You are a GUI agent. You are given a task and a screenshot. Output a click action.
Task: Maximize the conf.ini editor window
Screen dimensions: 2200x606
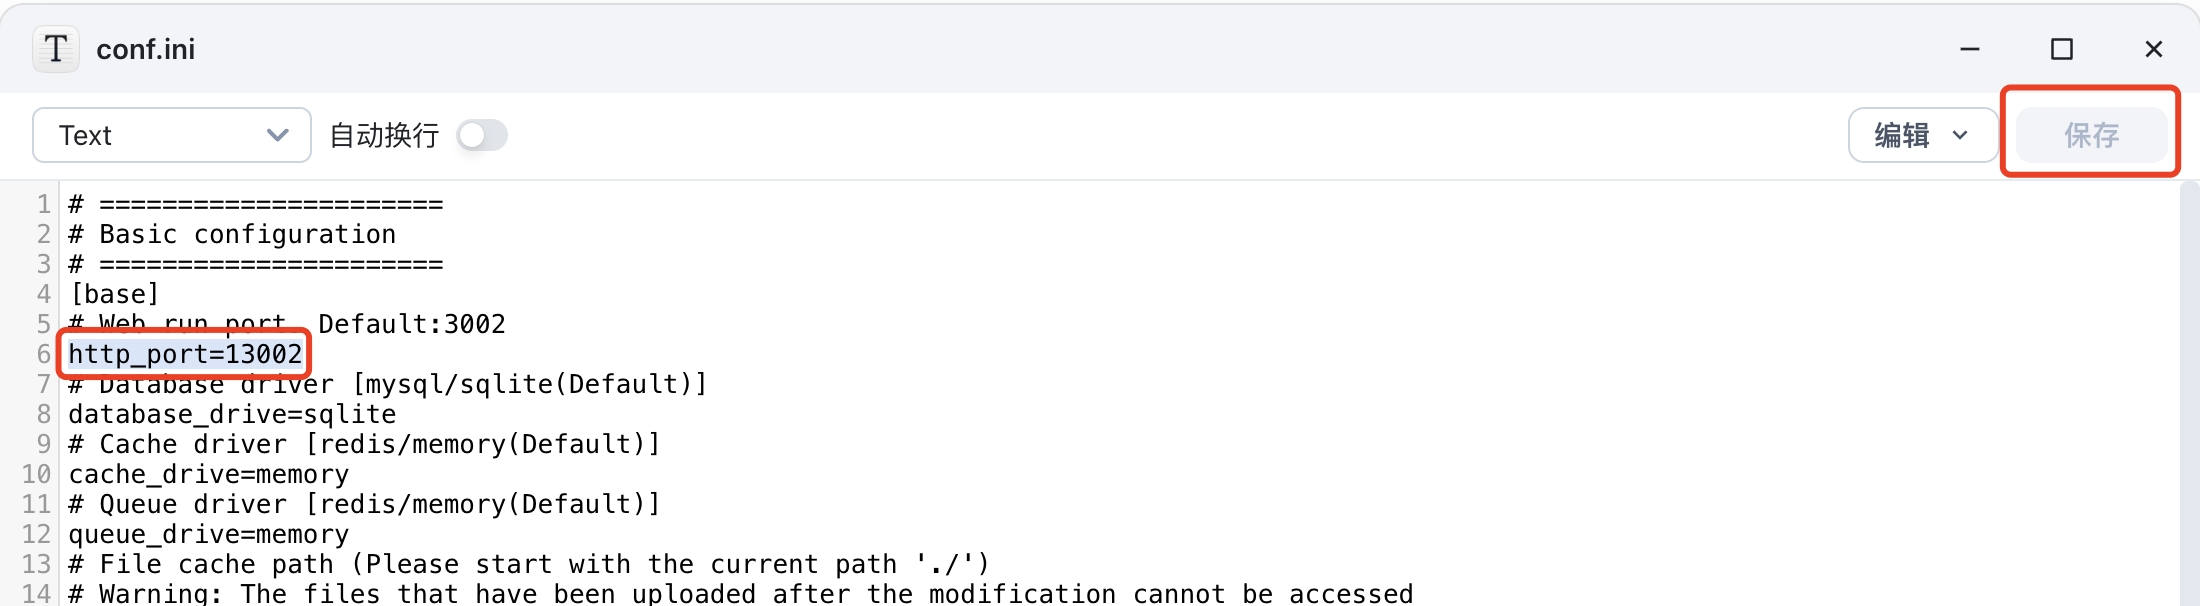2062,49
